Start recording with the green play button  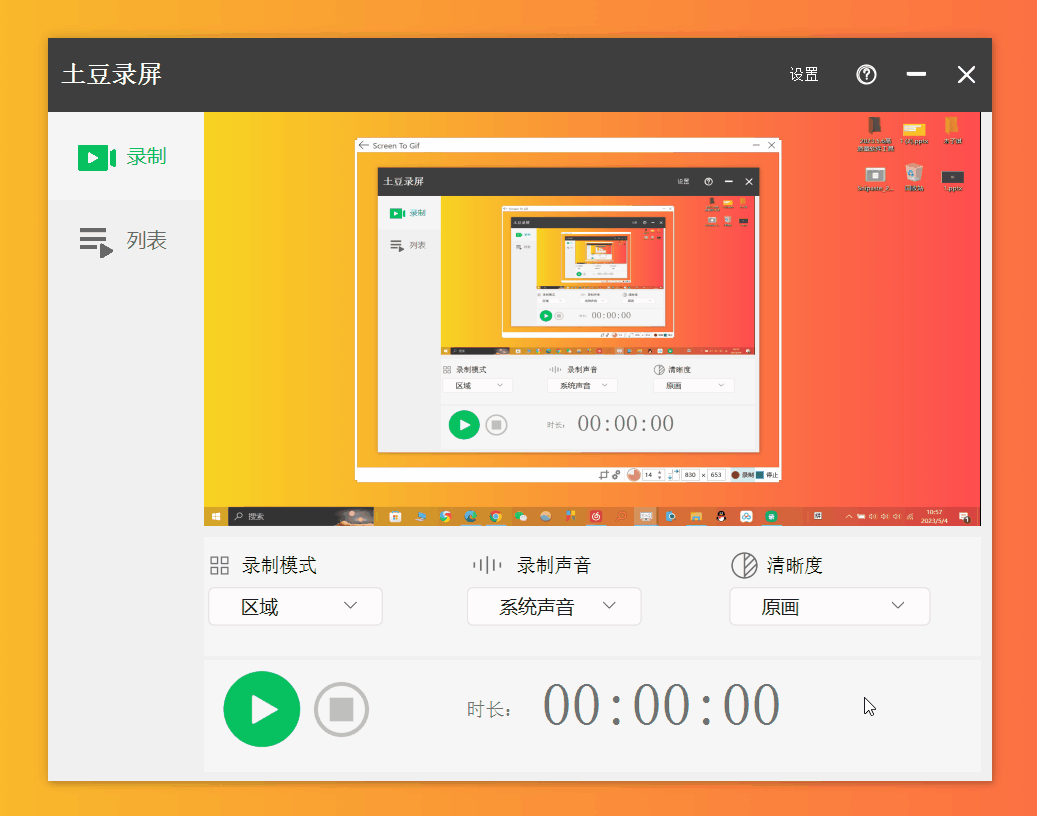262,709
